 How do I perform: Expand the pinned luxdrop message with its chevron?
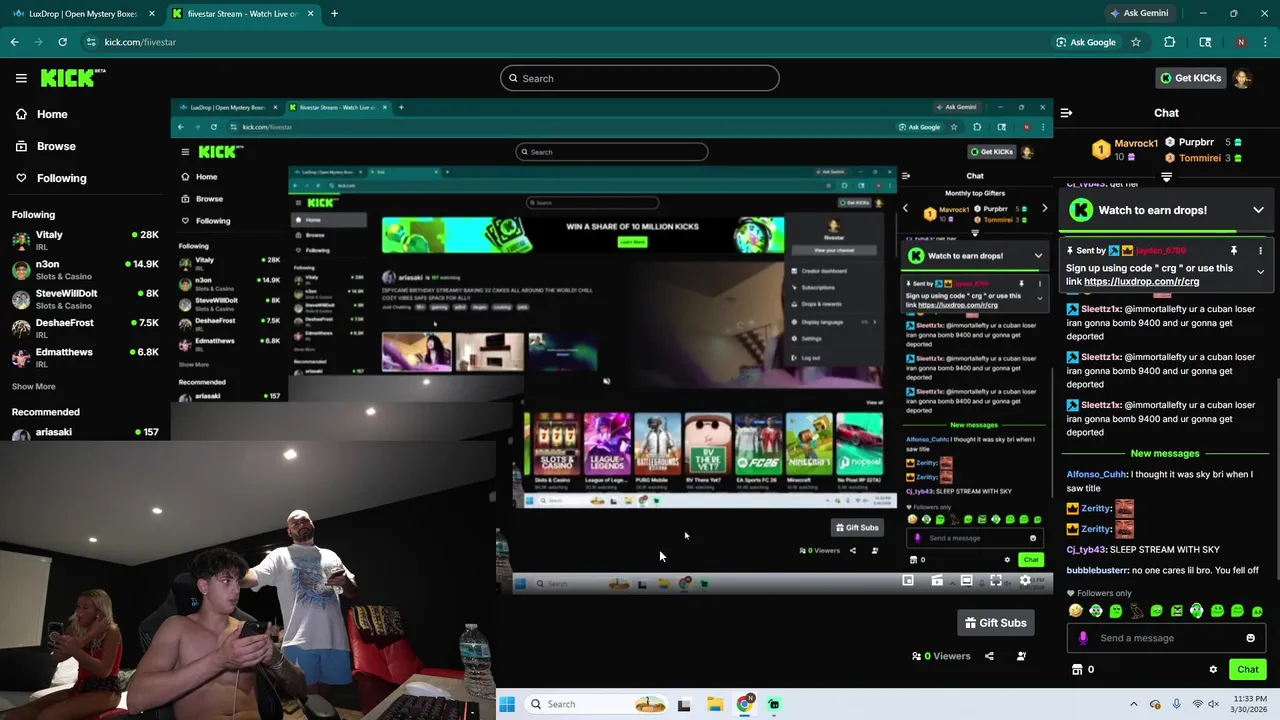tap(1260, 272)
